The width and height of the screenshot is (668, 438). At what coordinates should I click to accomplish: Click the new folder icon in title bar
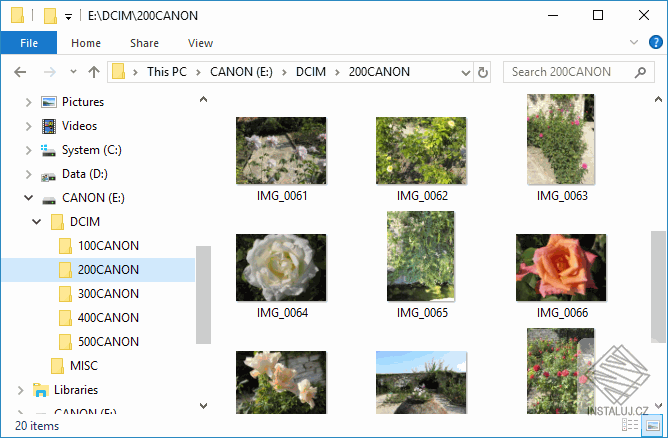(x=50, y=16)
